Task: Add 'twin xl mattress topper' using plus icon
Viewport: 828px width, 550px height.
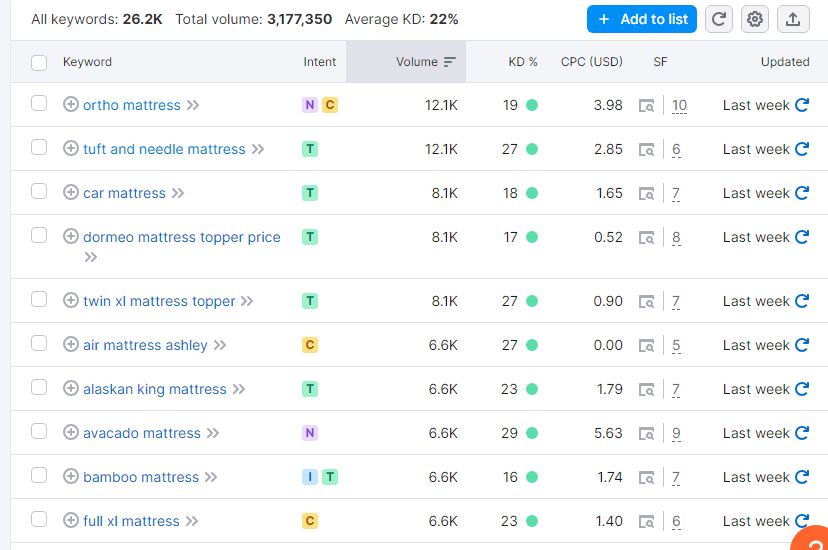Action: click(71, 300)
